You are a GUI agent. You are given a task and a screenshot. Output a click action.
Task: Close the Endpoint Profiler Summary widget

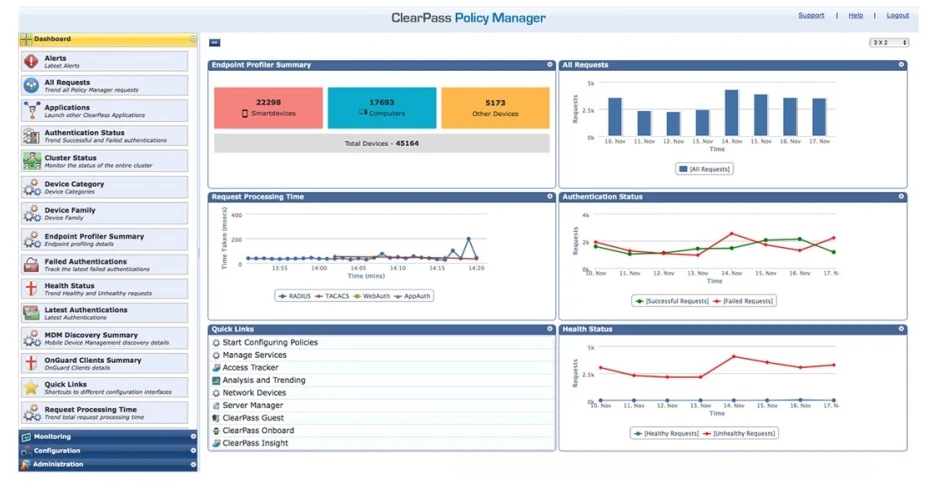[x=550, y=65]
